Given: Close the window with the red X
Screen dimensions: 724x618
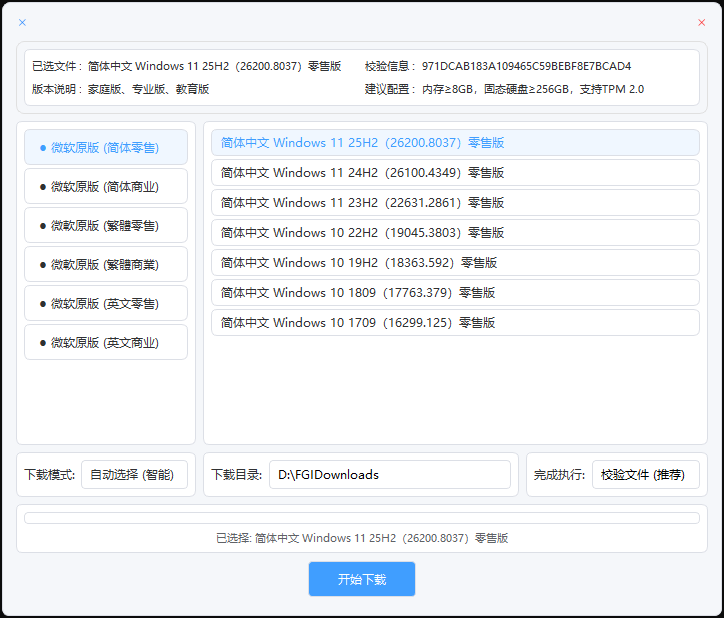Looking at the screenshot, I should tap(701, 22).
